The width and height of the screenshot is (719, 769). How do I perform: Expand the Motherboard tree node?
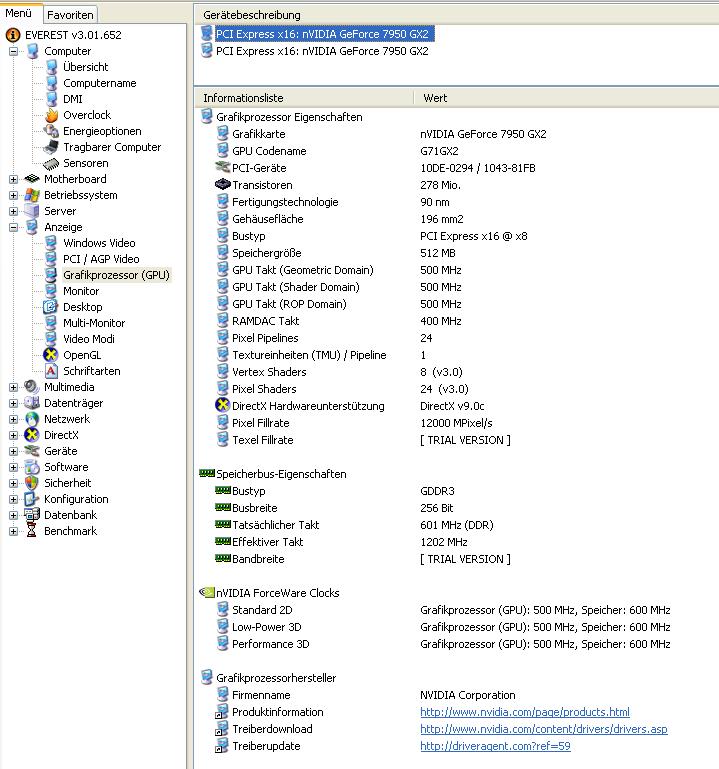13,179
